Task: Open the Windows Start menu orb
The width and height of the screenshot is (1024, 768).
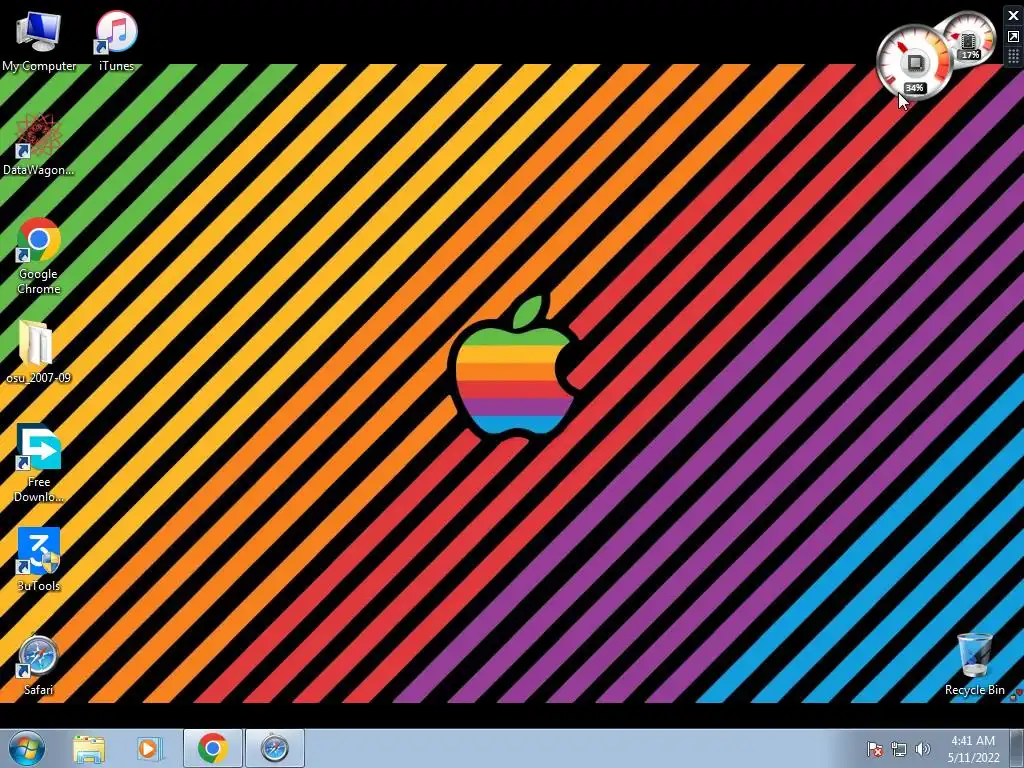Action: 27,748
